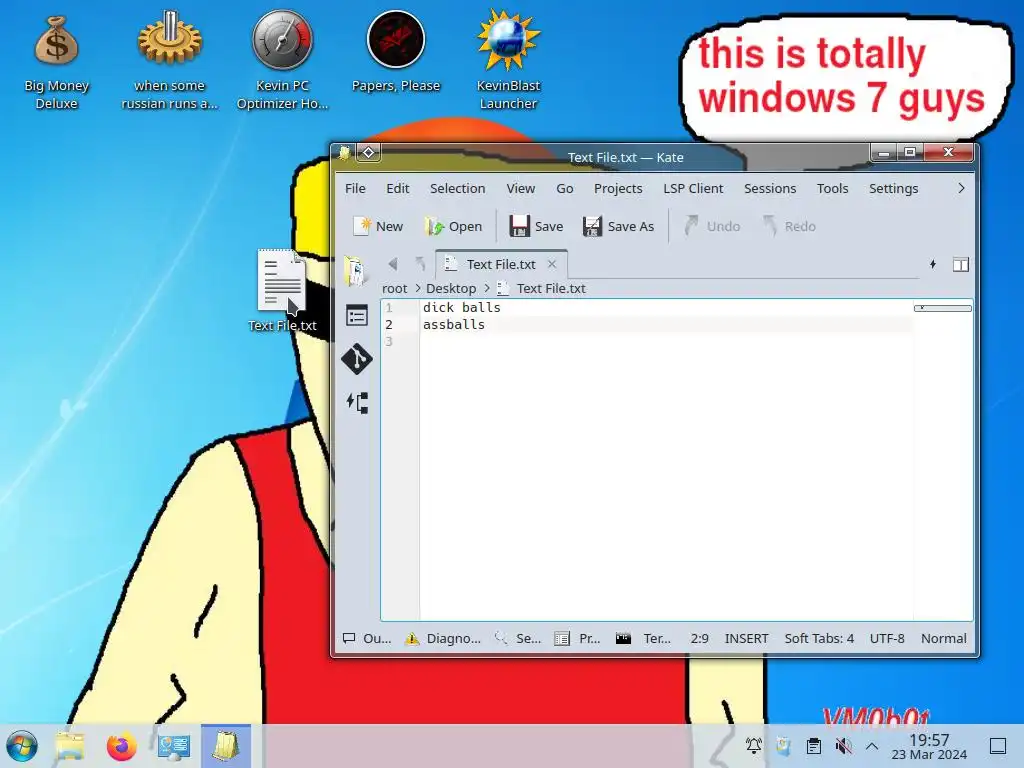Open the Projects sidebar panel icon below Git
This screenshot has width=1024, height=768.
click(x=357, y=402)
